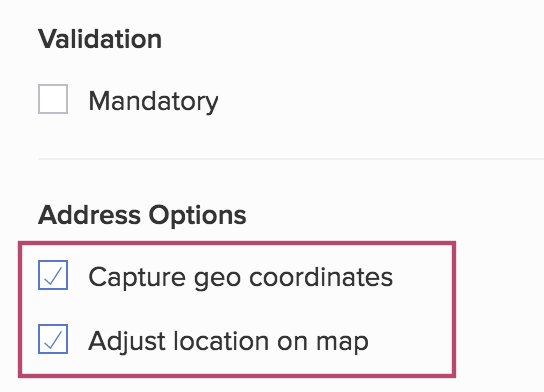Select the Address Options section heading
Screen dimensions: 544x392
pyautogui.click(x=142, y=215)
